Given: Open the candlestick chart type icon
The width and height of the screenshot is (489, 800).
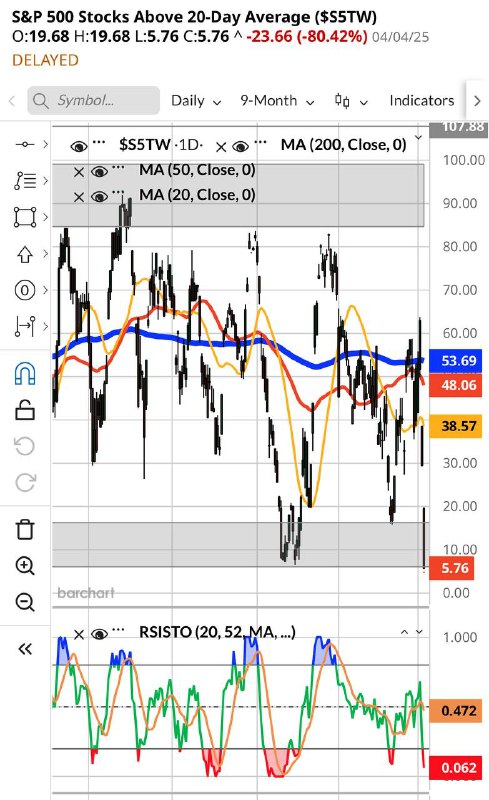Looking at the screenshot, I should pyautogui.click(x=341, y=101).
